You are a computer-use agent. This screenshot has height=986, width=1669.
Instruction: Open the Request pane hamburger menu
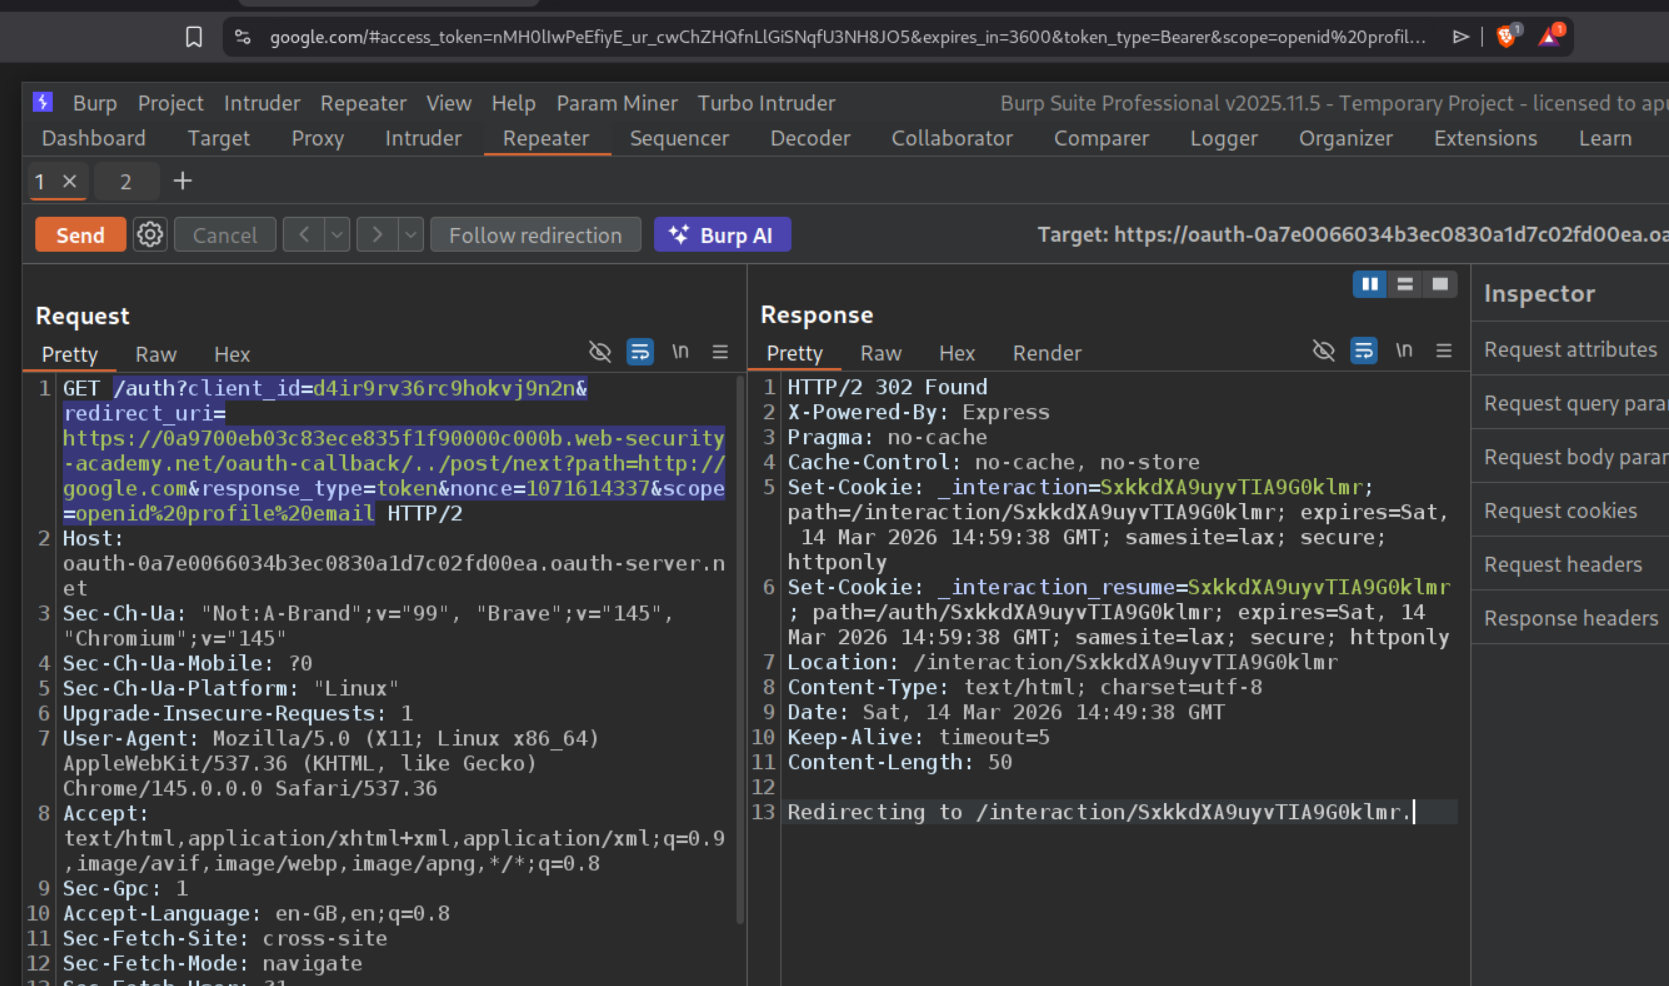point(720,352)
